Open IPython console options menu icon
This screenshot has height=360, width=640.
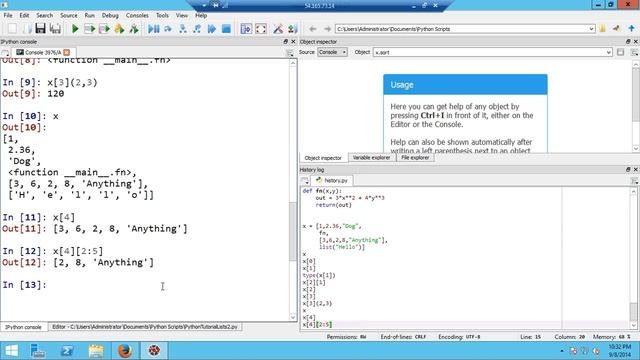coord(290,53)
